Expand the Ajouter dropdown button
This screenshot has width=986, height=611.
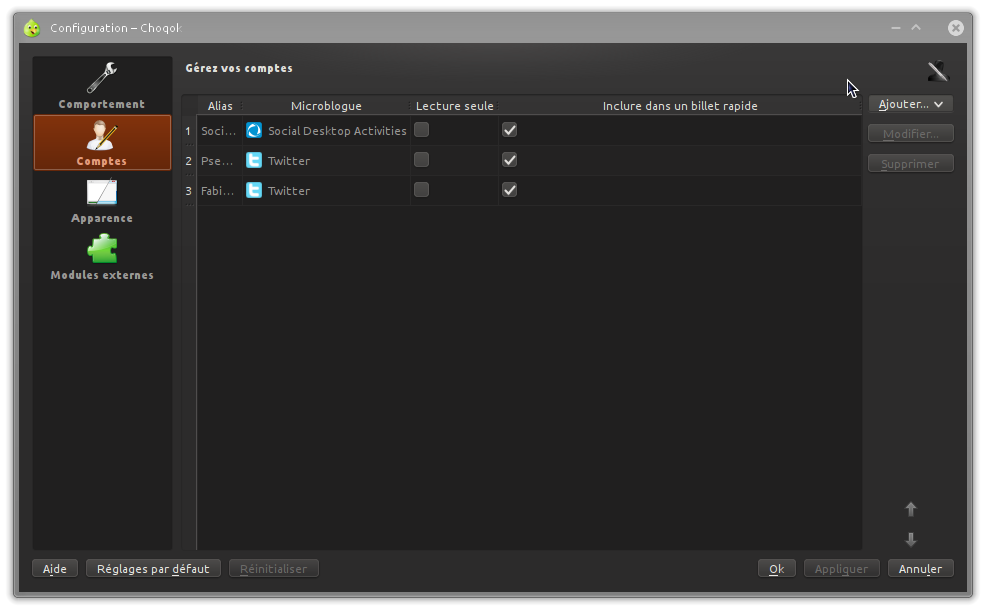[x=910, y=104]
